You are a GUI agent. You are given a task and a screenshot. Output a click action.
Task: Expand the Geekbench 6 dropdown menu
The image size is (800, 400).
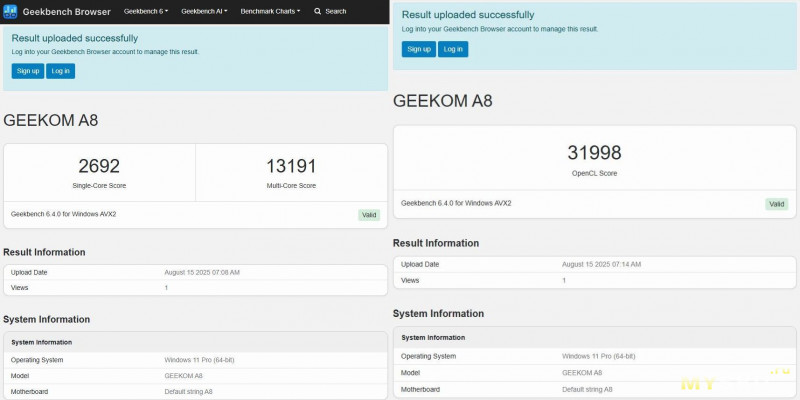146,11
